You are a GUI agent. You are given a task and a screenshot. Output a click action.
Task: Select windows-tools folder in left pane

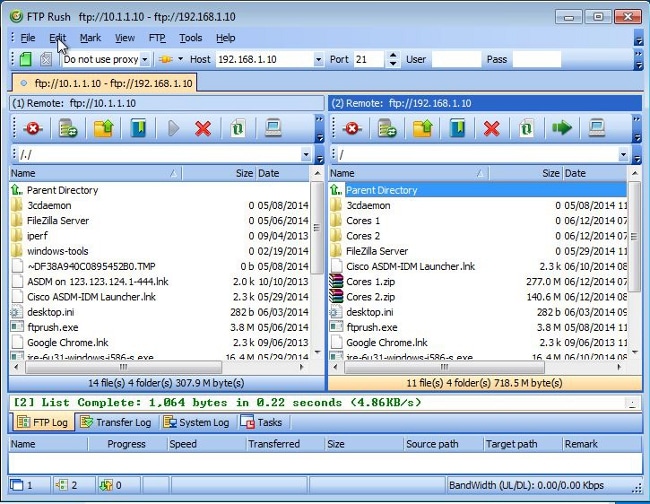(58, 251)
